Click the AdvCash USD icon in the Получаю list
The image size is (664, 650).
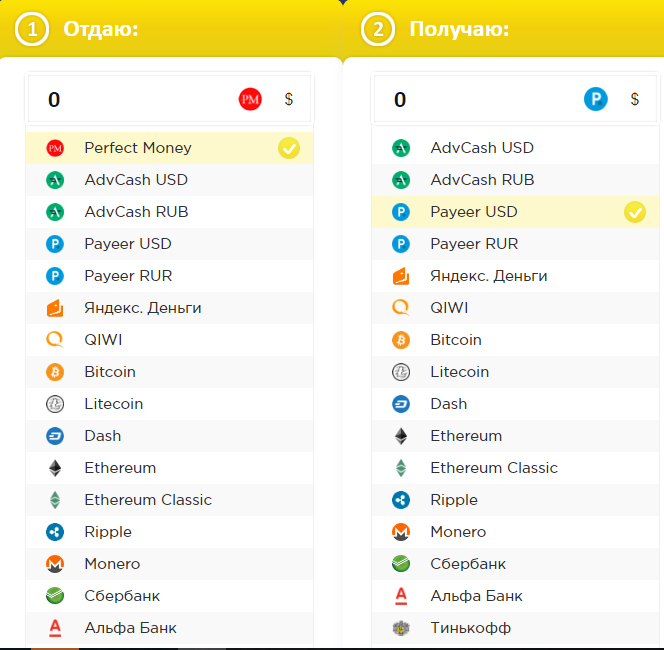point(401,148)
